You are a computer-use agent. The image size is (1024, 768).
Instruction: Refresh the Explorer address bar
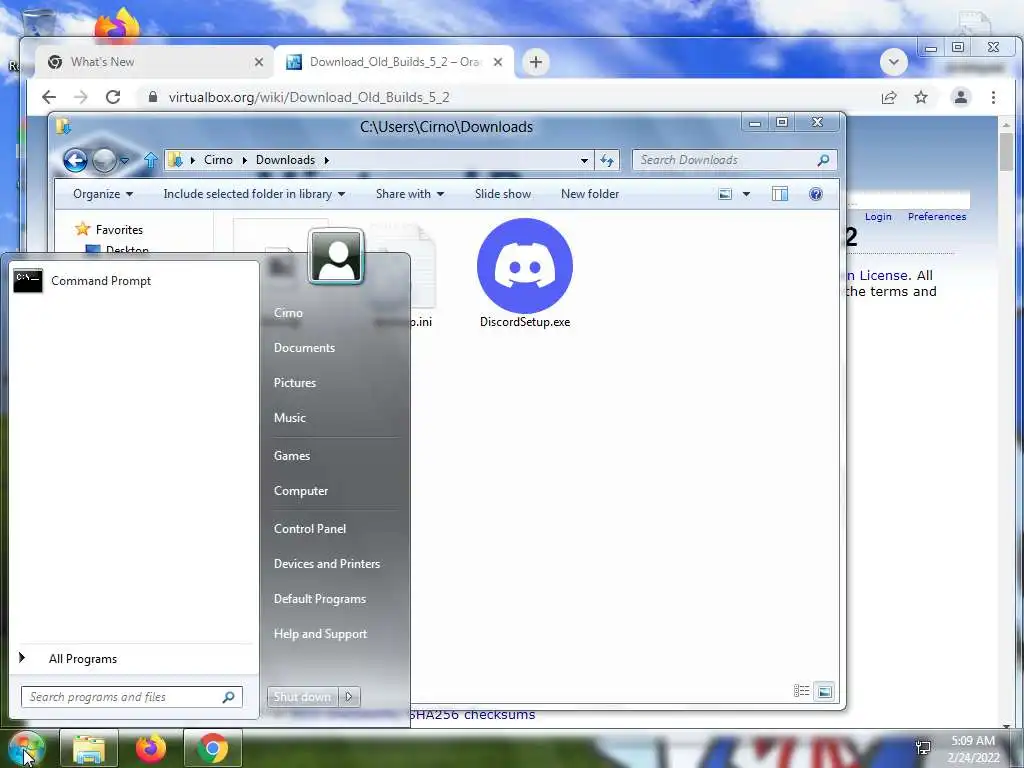click(x=607, y=160)
